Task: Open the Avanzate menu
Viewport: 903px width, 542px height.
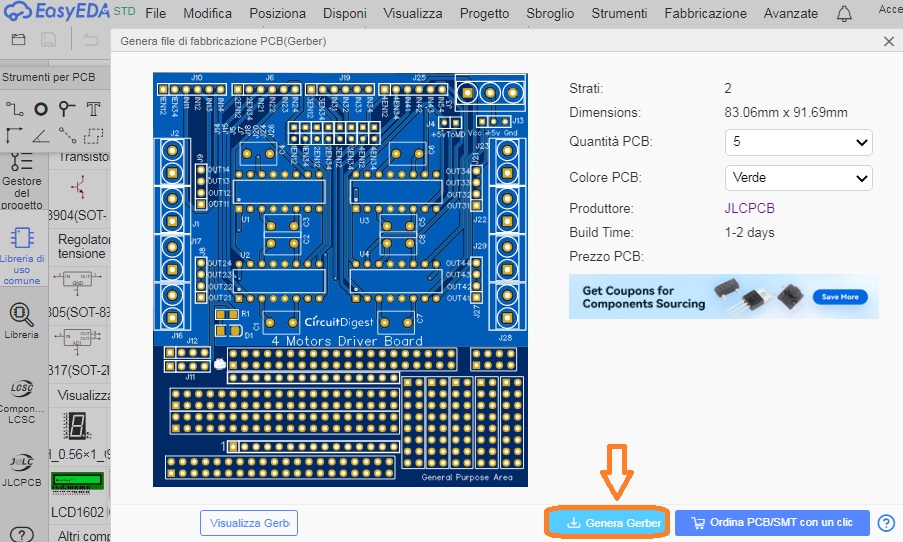Action: click(x=791, y=13)
